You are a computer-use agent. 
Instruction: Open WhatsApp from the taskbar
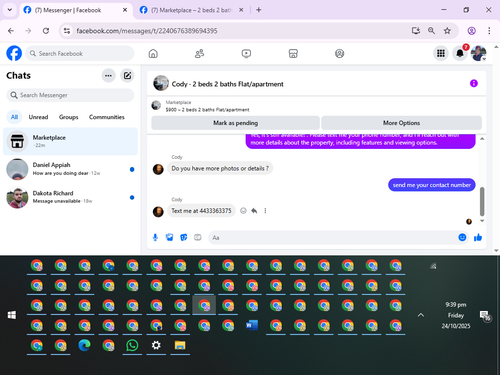pyautogui.click(x=132, y=345)
